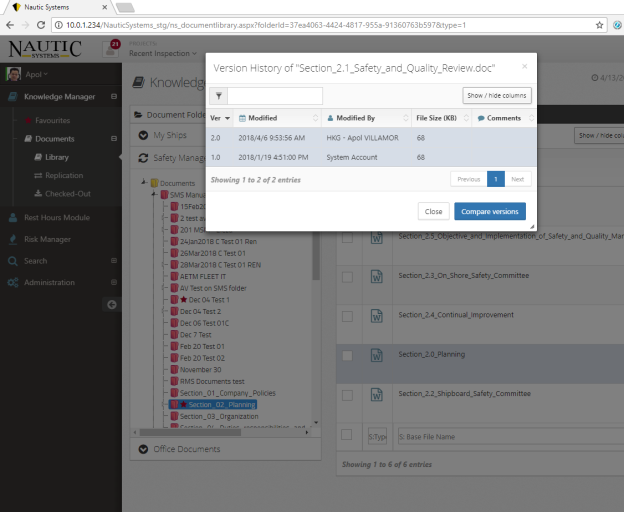The width and height of the screenshot is (624, 512).
Task: Tick checkbox for Section_2.2_Shipboard_Safety_Committee row
Action: tap(346, 395)
